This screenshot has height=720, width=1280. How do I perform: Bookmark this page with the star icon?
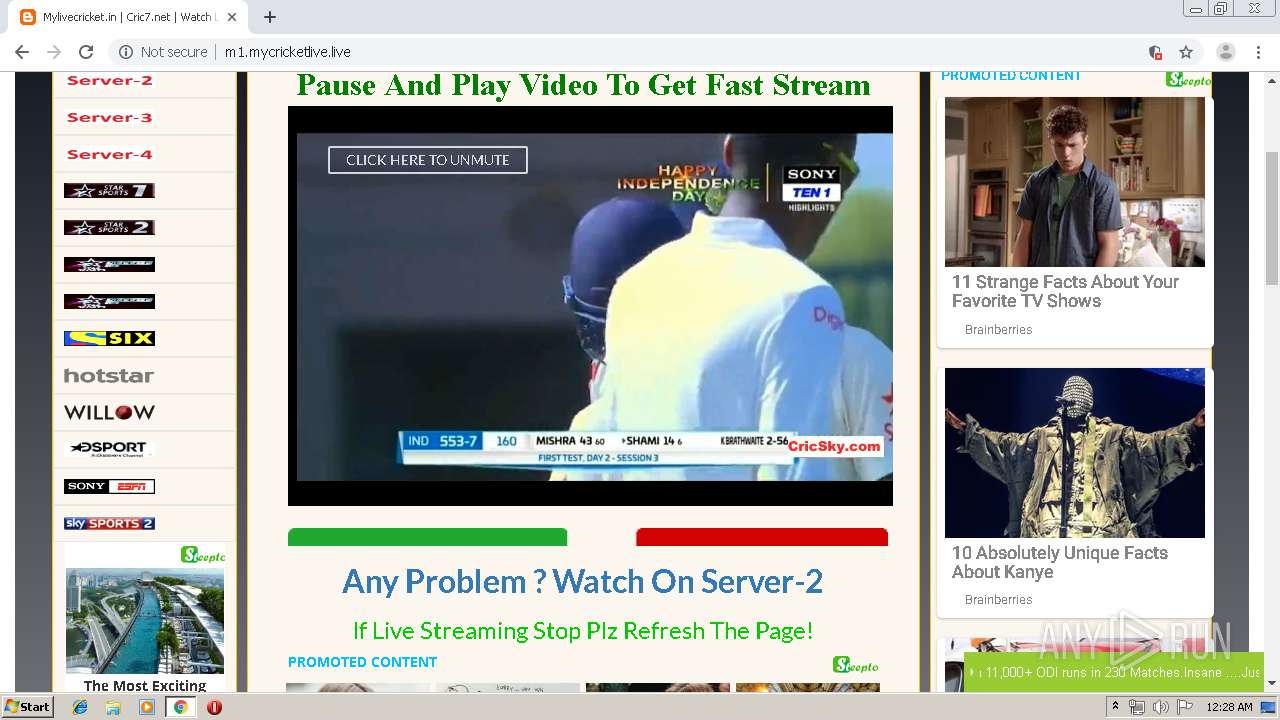point(1186,52)
